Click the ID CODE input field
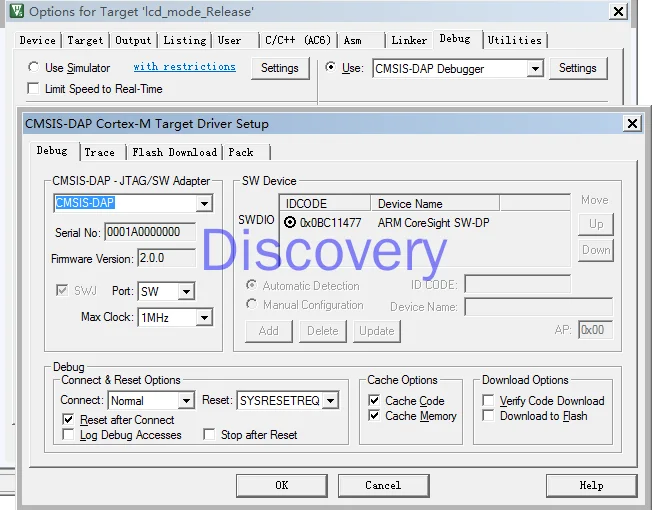 [x=518, y=285]
